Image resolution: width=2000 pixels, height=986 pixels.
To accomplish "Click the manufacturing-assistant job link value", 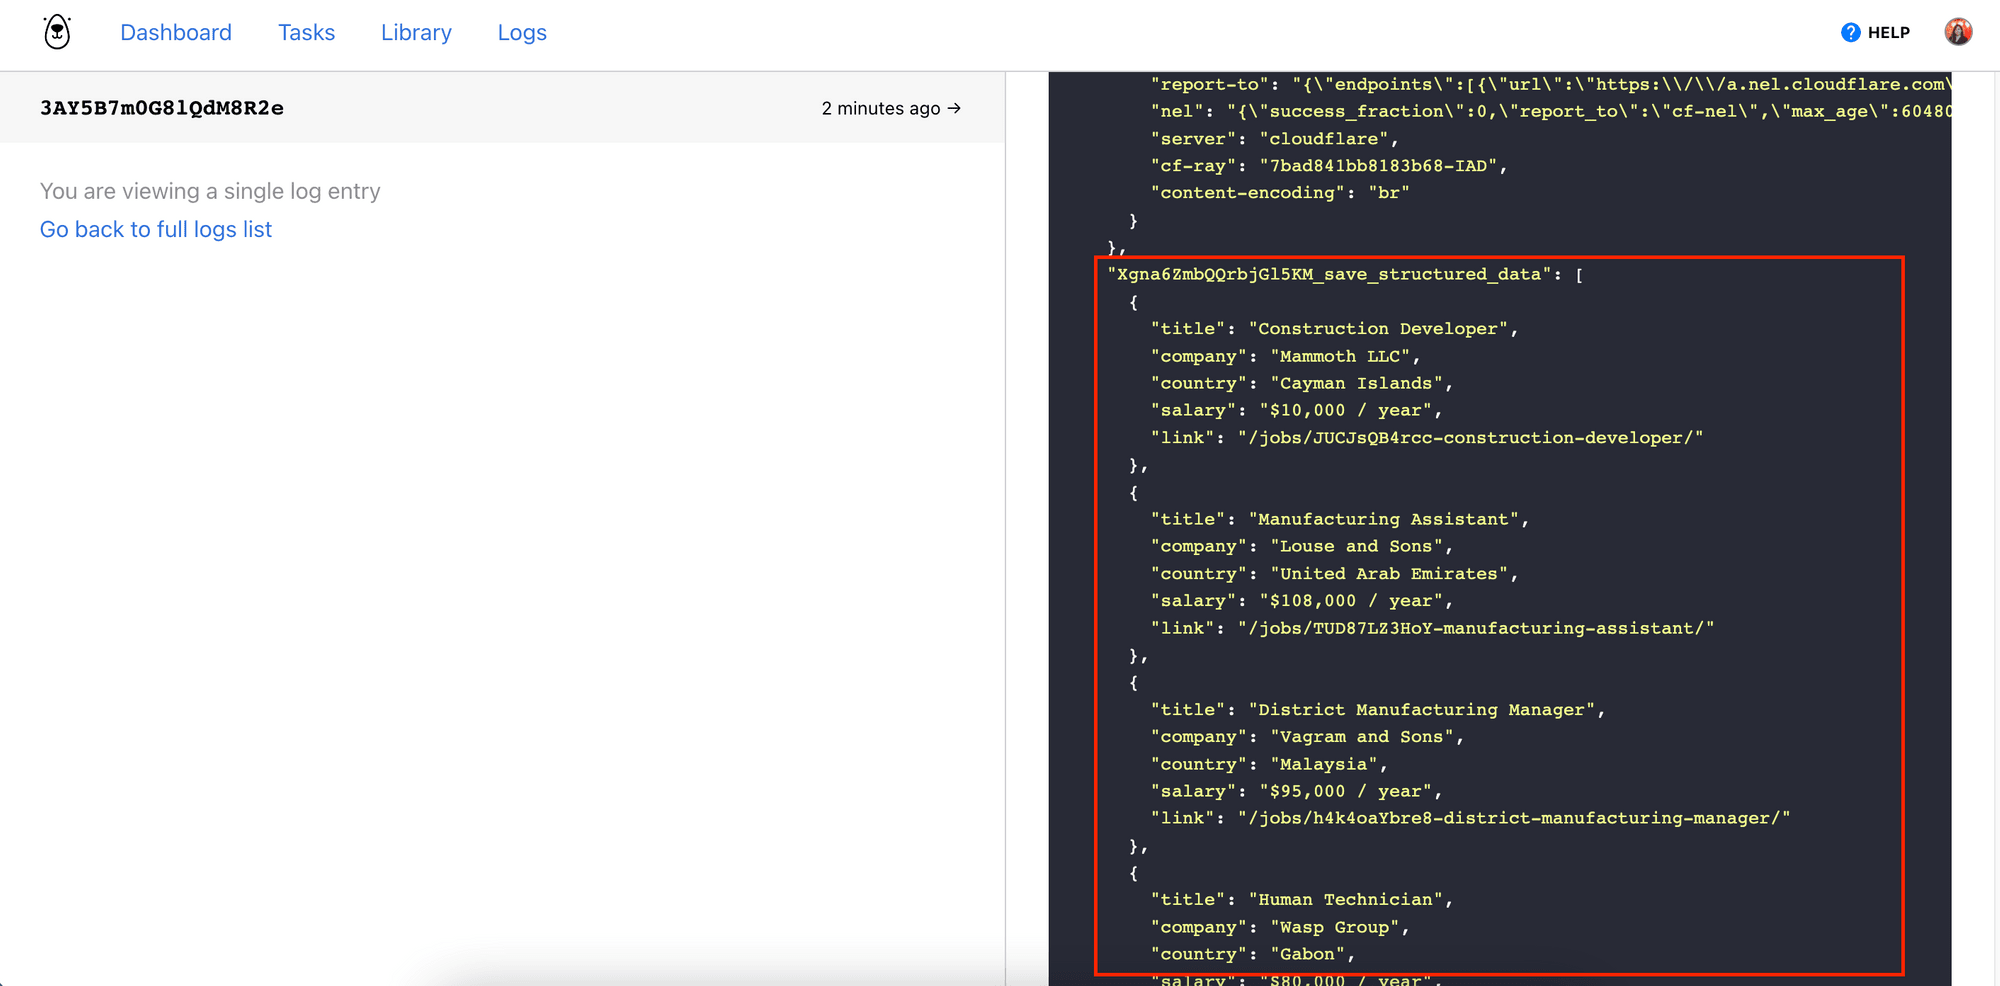I will pos(1478,628).
